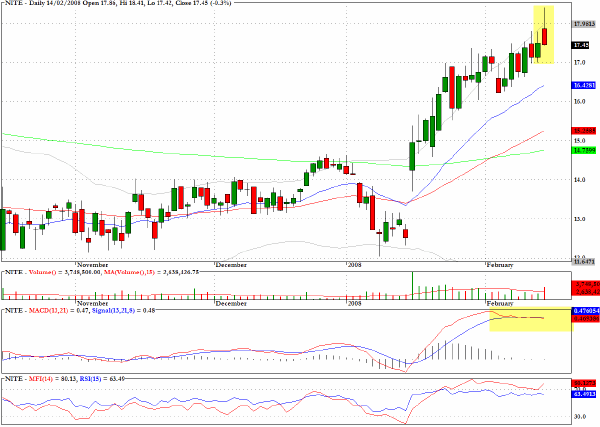Click the MA(Volume(),15) indicator label
The image size is (600, 427).
click(x=129, y=272)
